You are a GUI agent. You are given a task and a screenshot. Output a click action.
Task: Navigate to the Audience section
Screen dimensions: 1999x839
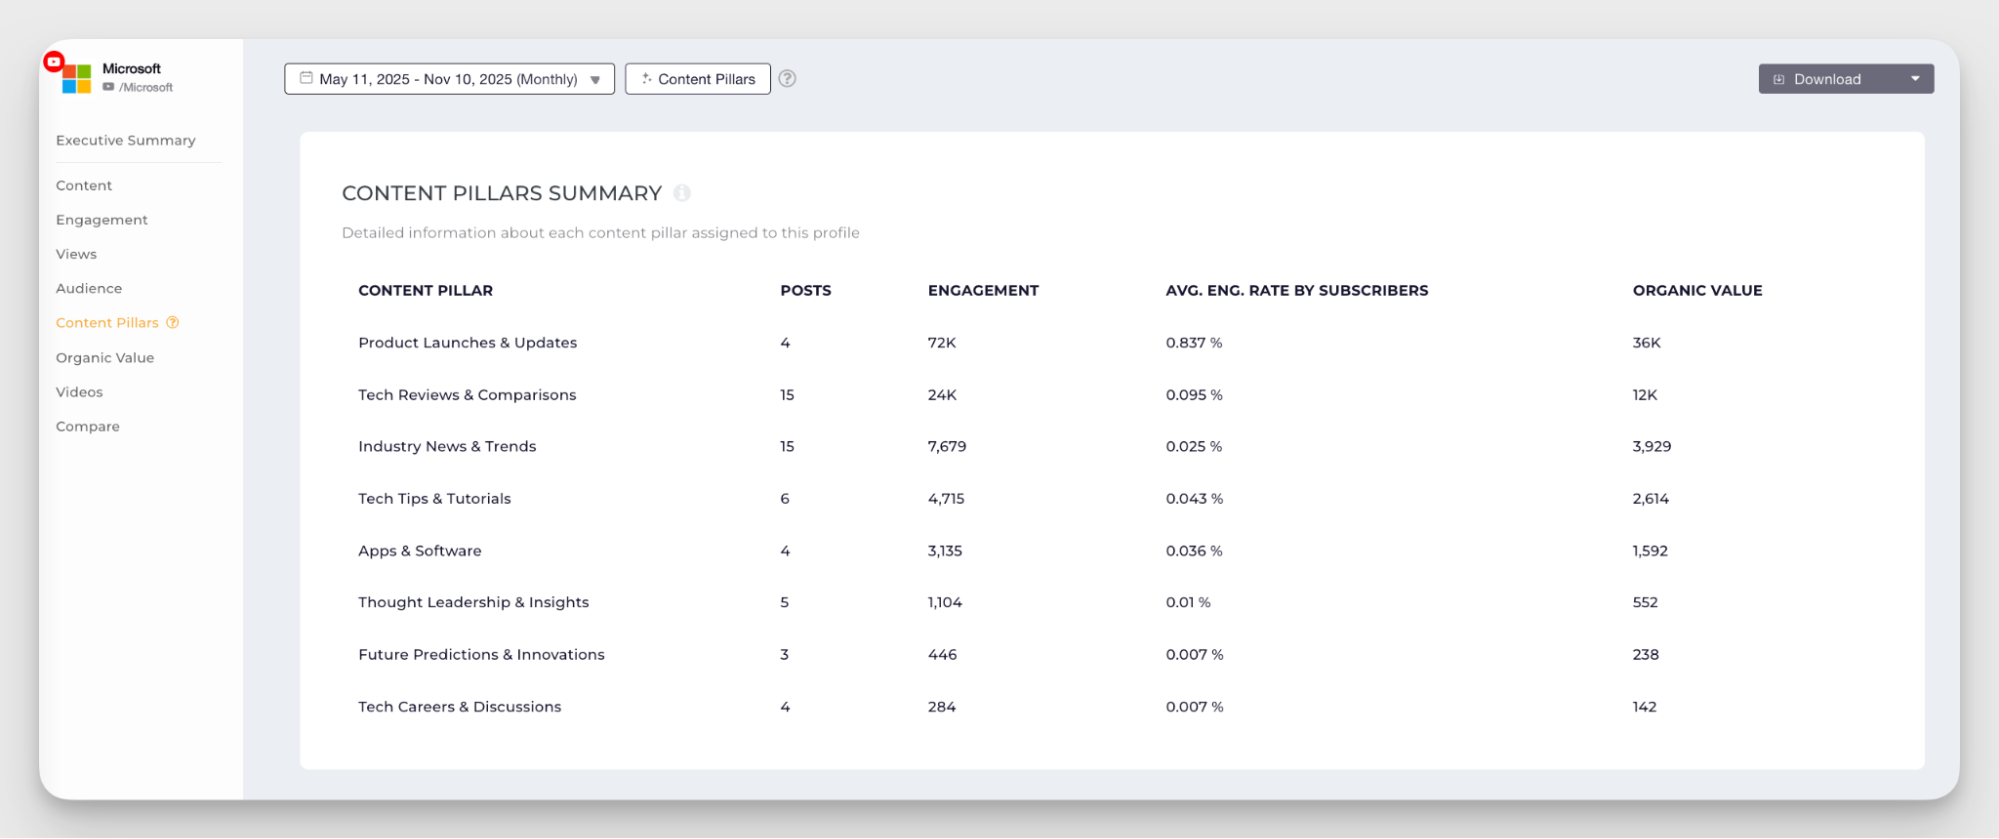click(x=89, y=288)
